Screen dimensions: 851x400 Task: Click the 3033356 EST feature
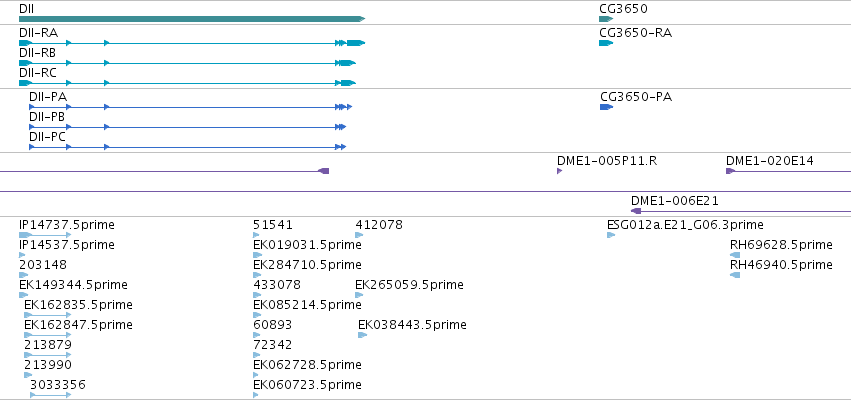pos(50,395)
